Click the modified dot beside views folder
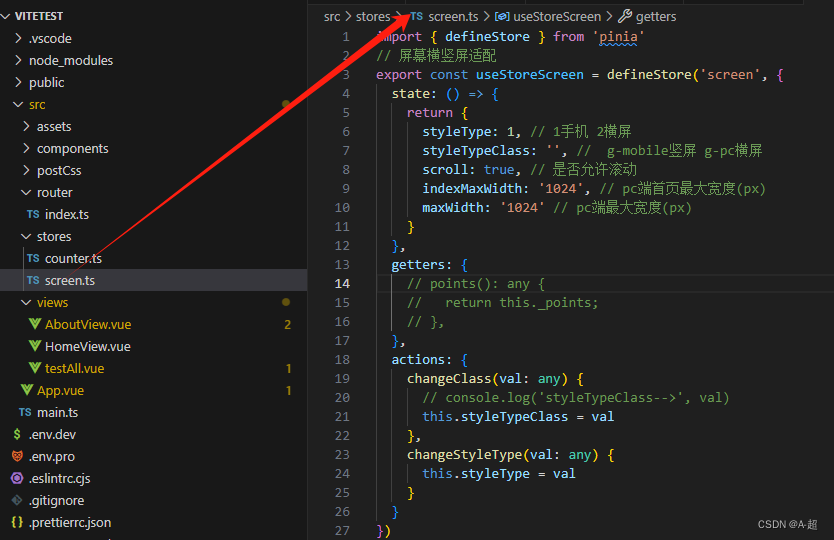834x540 pixels. 286,302
